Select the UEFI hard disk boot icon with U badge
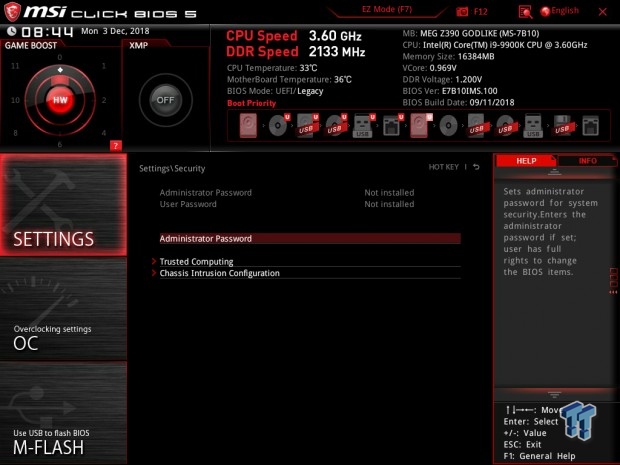Screen dimensions: 620x465 421,126
